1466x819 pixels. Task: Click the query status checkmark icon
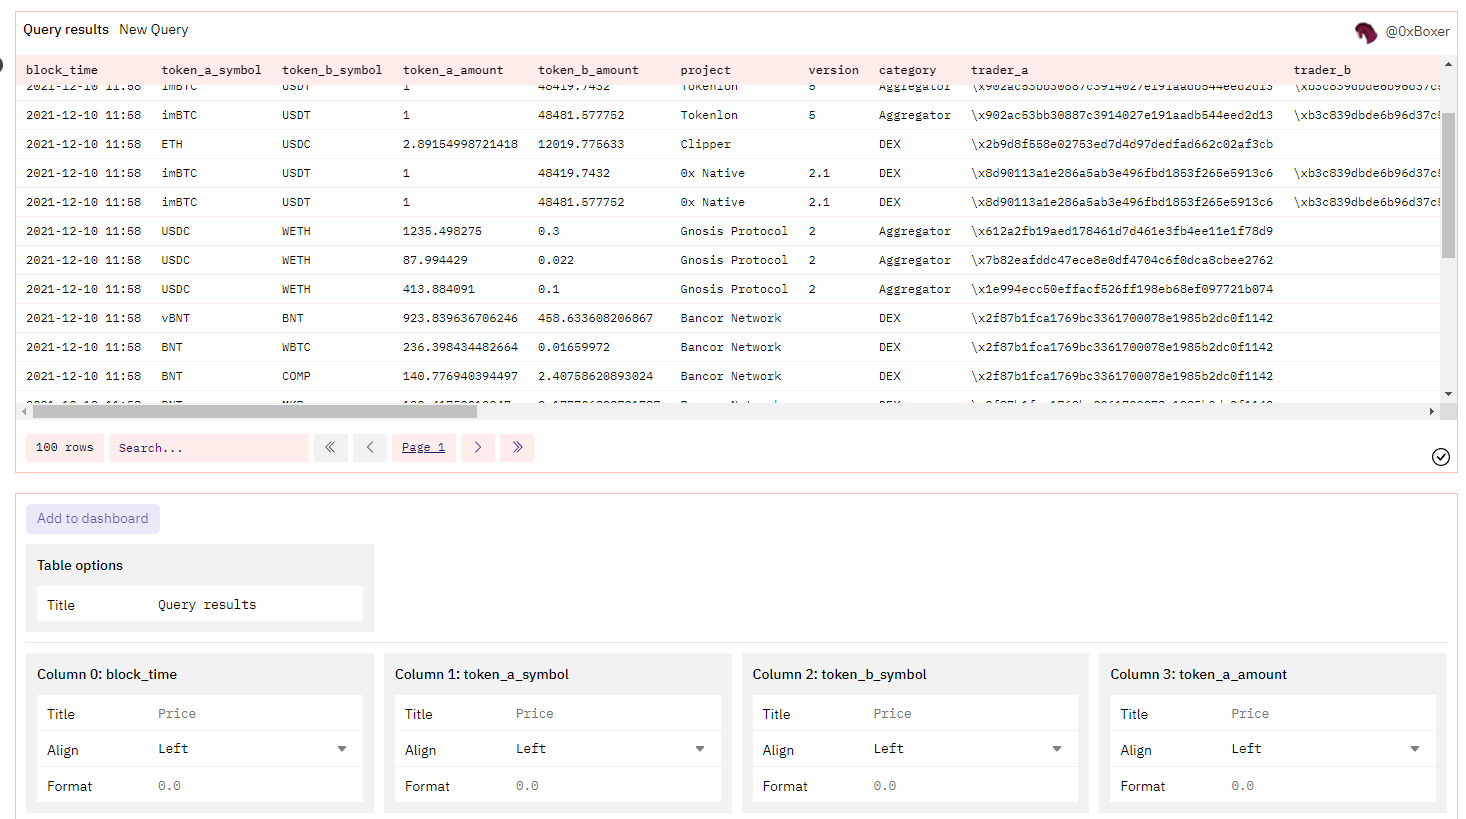click(1441, 457)
